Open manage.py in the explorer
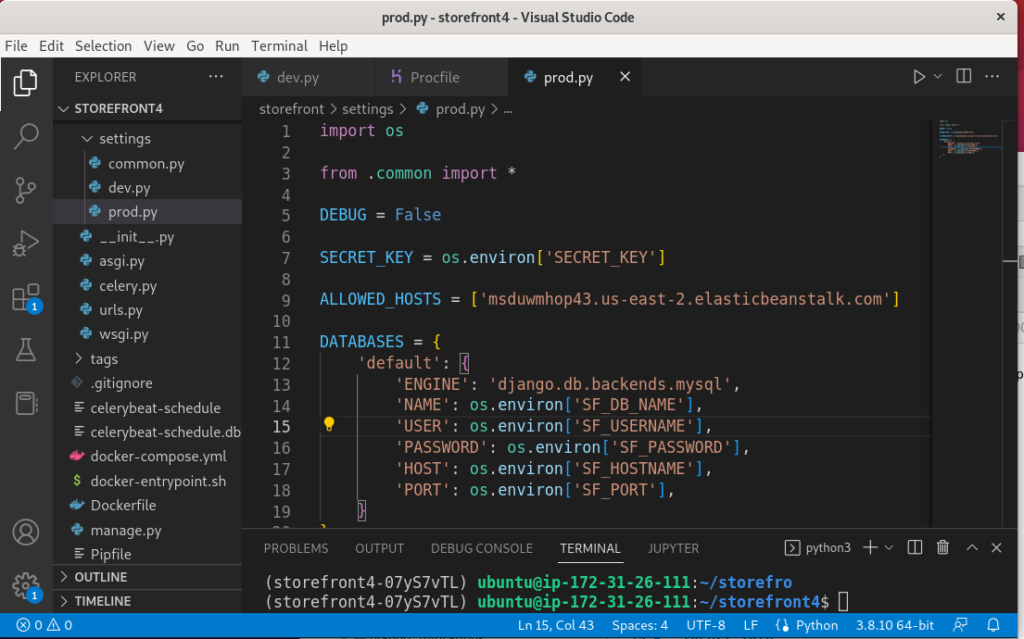 125,530
